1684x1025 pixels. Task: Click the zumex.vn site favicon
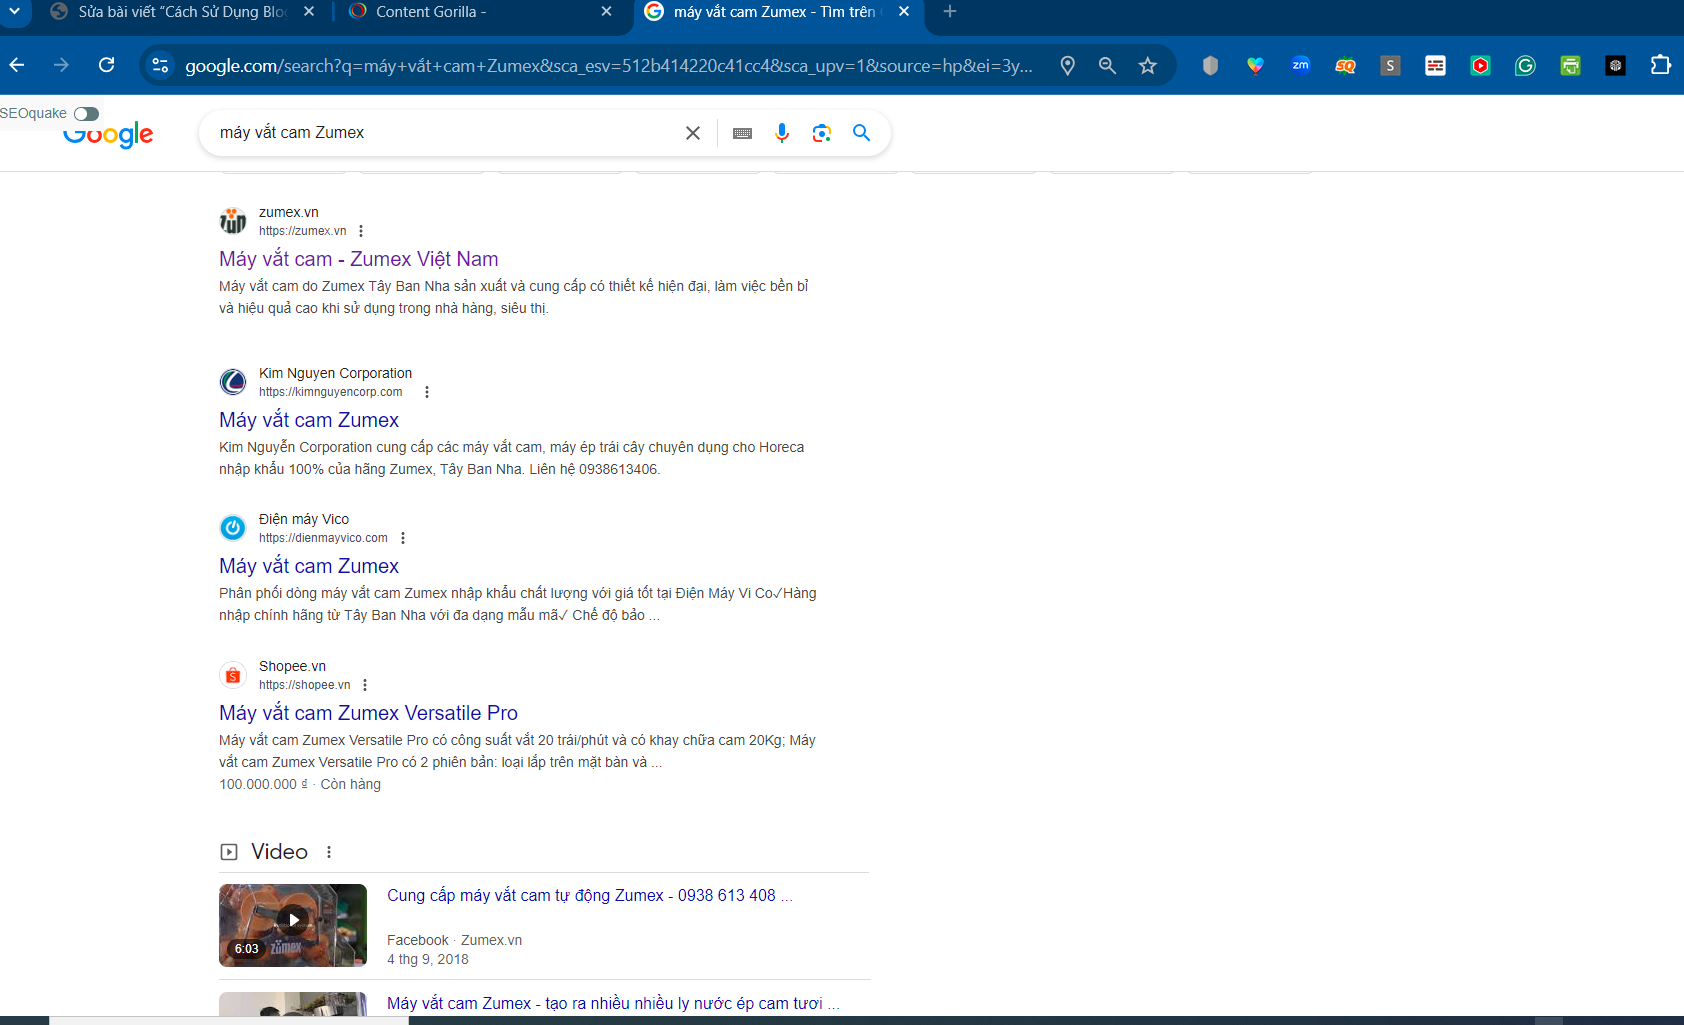233,221
